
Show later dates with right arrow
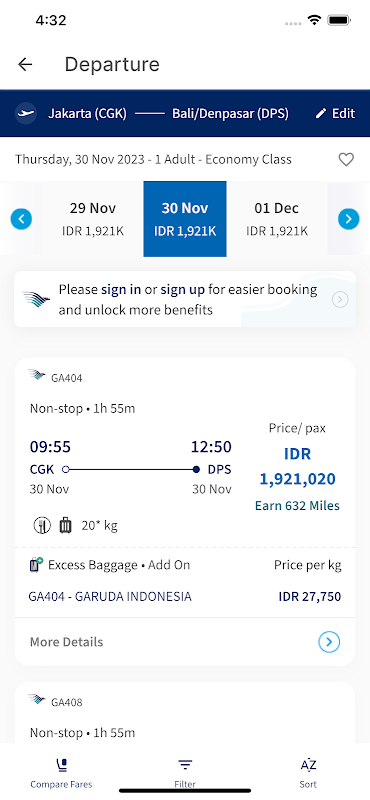pos(349,219)
